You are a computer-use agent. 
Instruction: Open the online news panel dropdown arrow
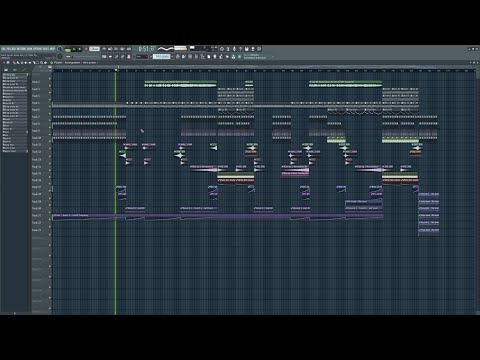(x=273, y=56)
